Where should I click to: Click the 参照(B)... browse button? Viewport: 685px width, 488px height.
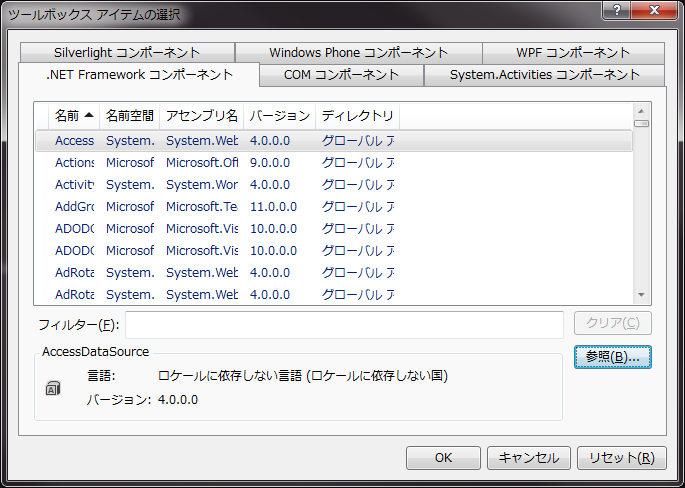612,357
